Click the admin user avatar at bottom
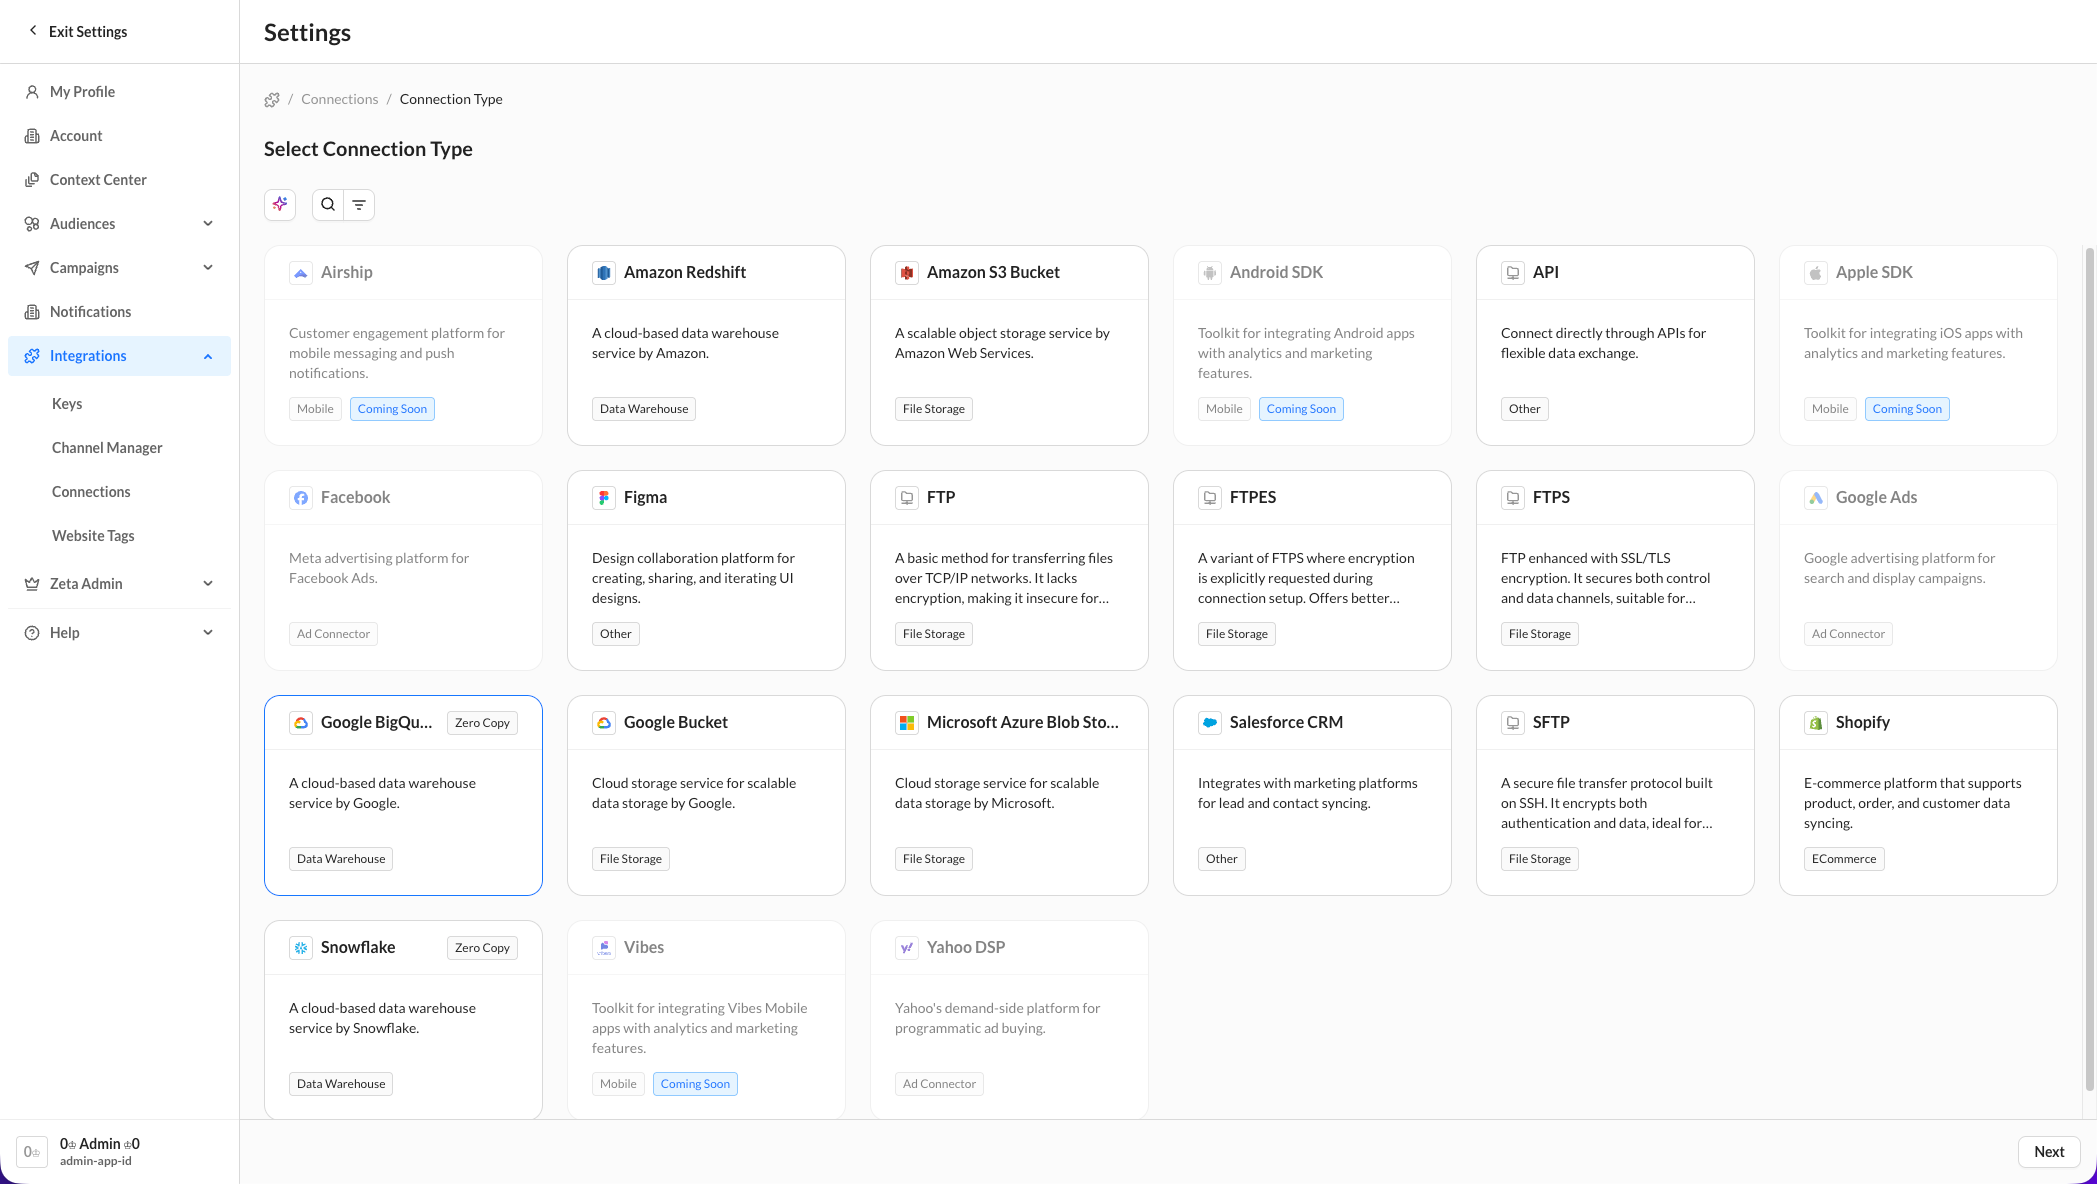 (32, 1152)
